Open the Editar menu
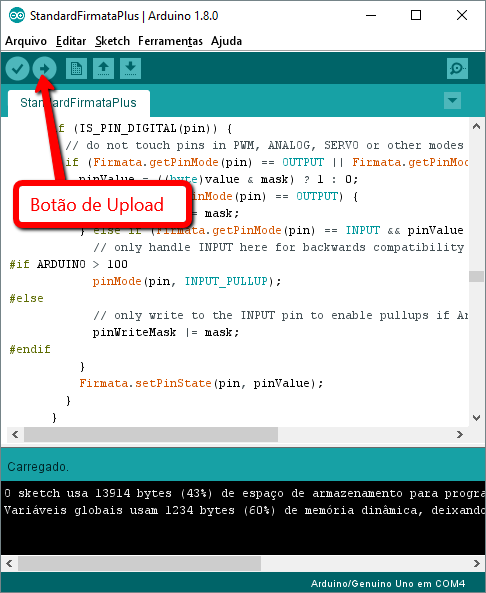Viewport: 486px width, 593px height. pyautogui.click(x=71, y=41)
